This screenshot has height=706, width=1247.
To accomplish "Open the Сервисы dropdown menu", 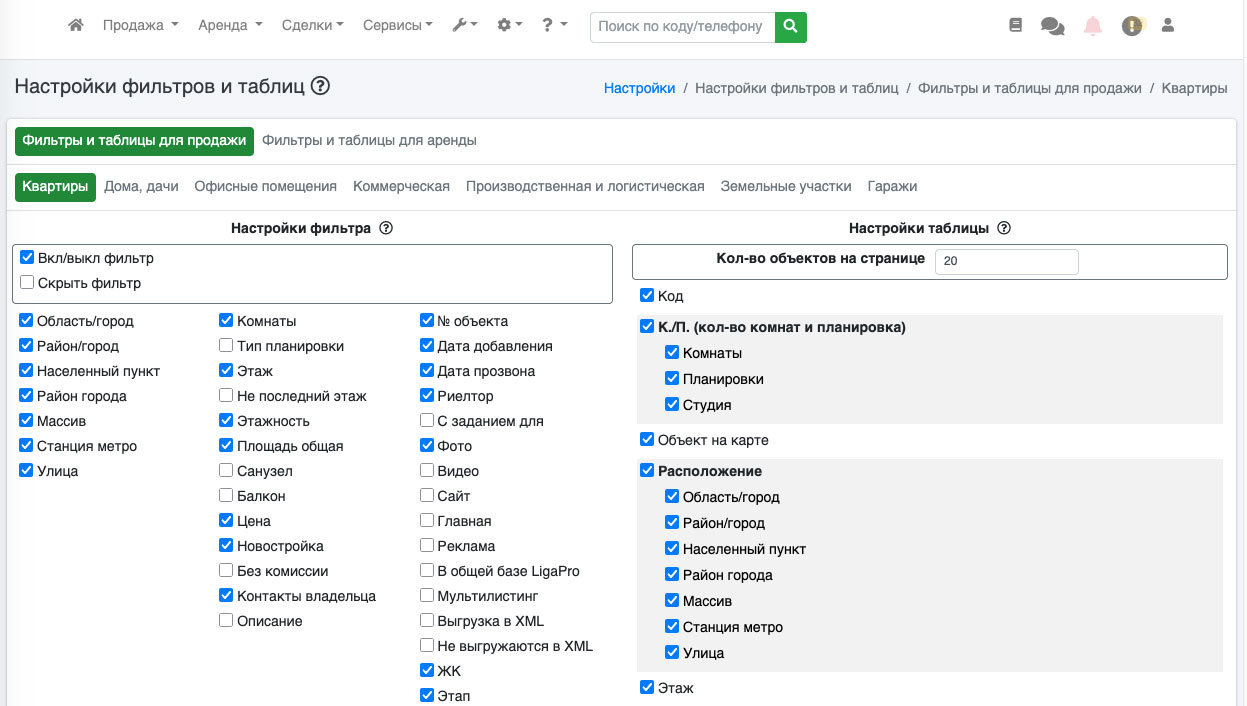I will (397, 26).
